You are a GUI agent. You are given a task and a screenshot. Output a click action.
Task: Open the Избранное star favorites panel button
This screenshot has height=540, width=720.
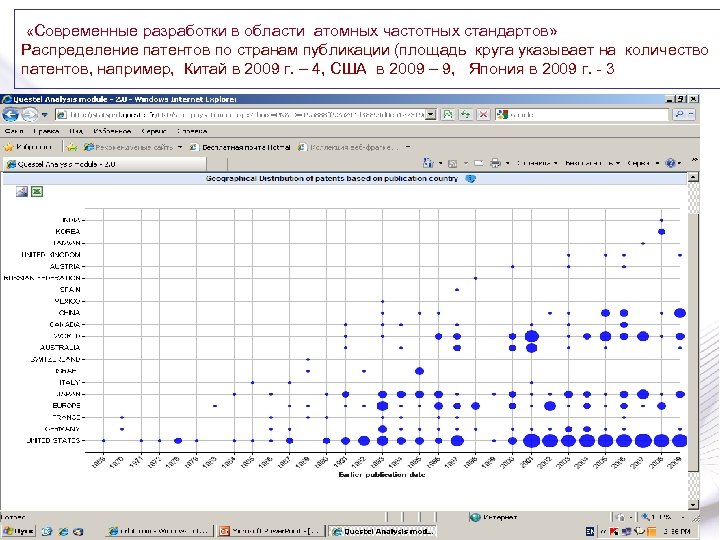[x=28, y=147]
